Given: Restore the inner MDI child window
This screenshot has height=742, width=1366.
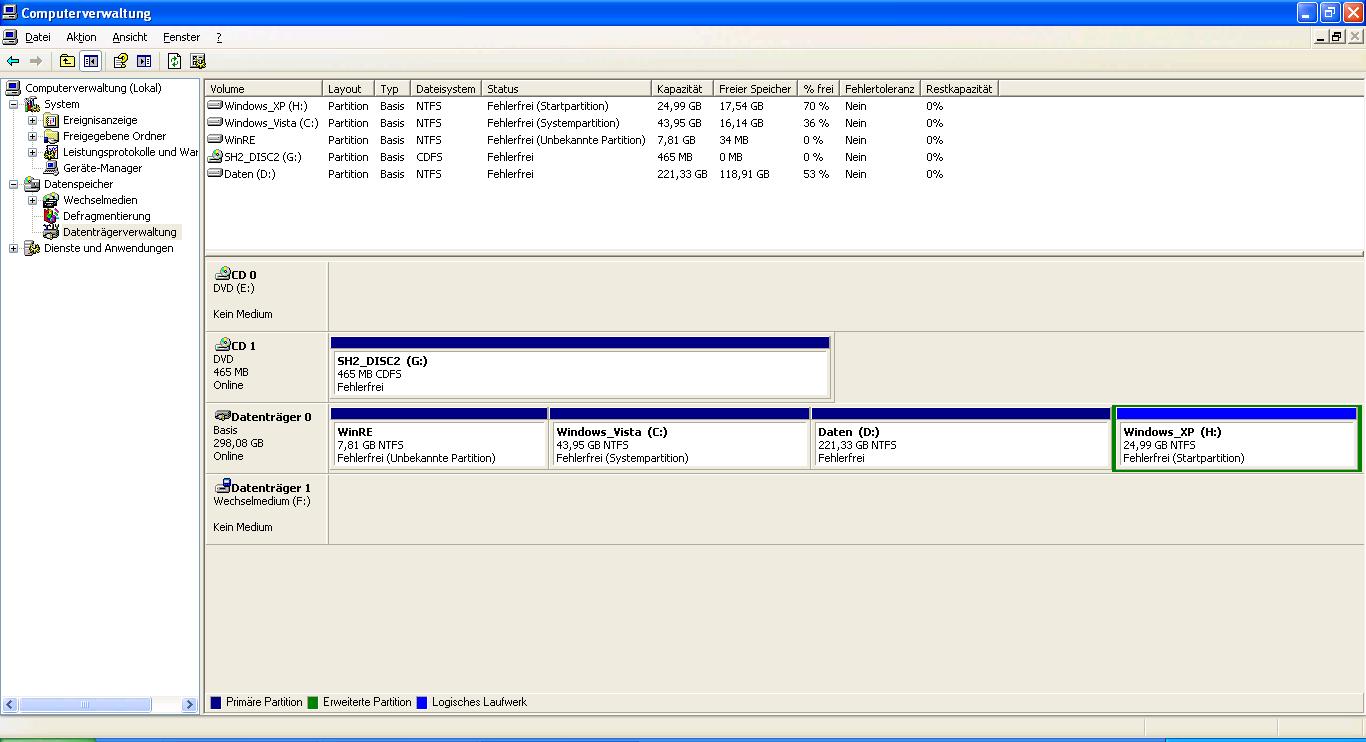Looking at the screenshot, I should [x=1336, y=37].
